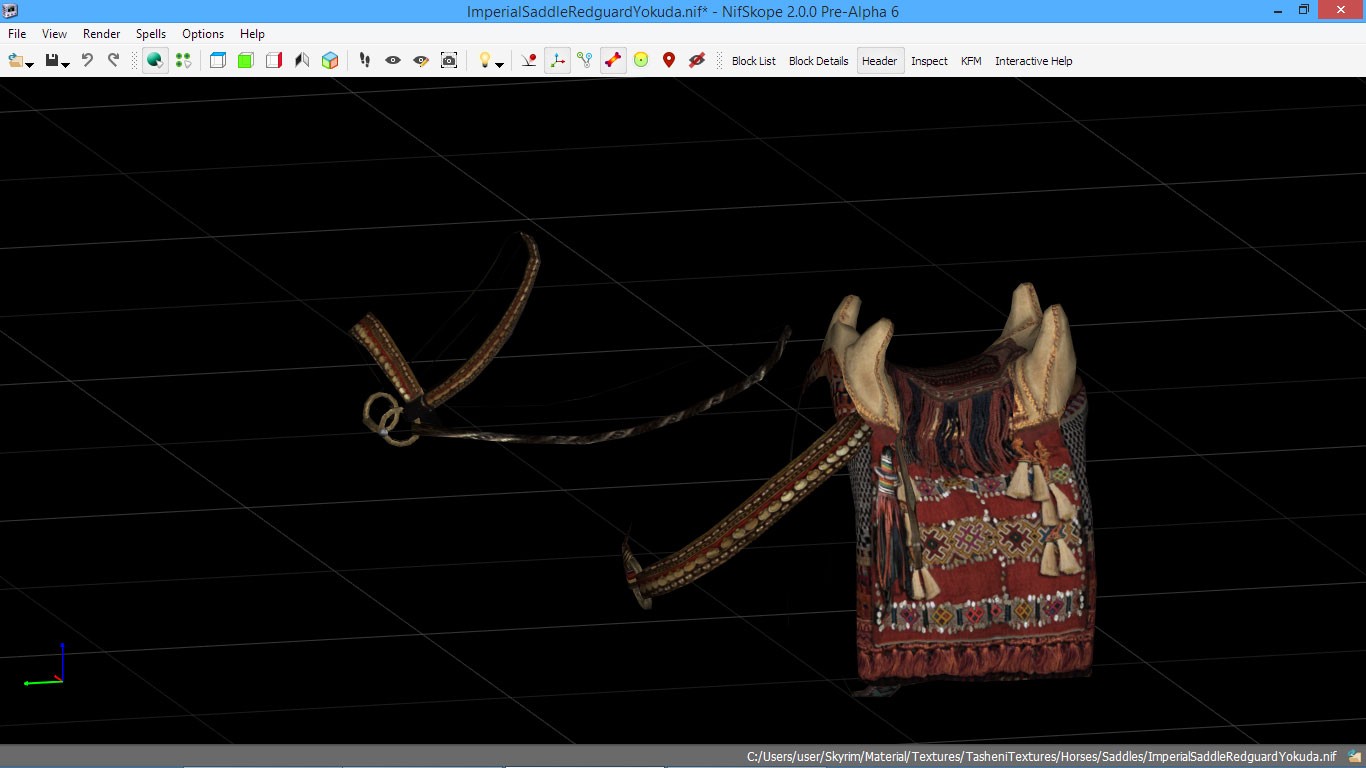Click the Undo arrow icon
1366x768 pixels.
(x=87, y=60)
